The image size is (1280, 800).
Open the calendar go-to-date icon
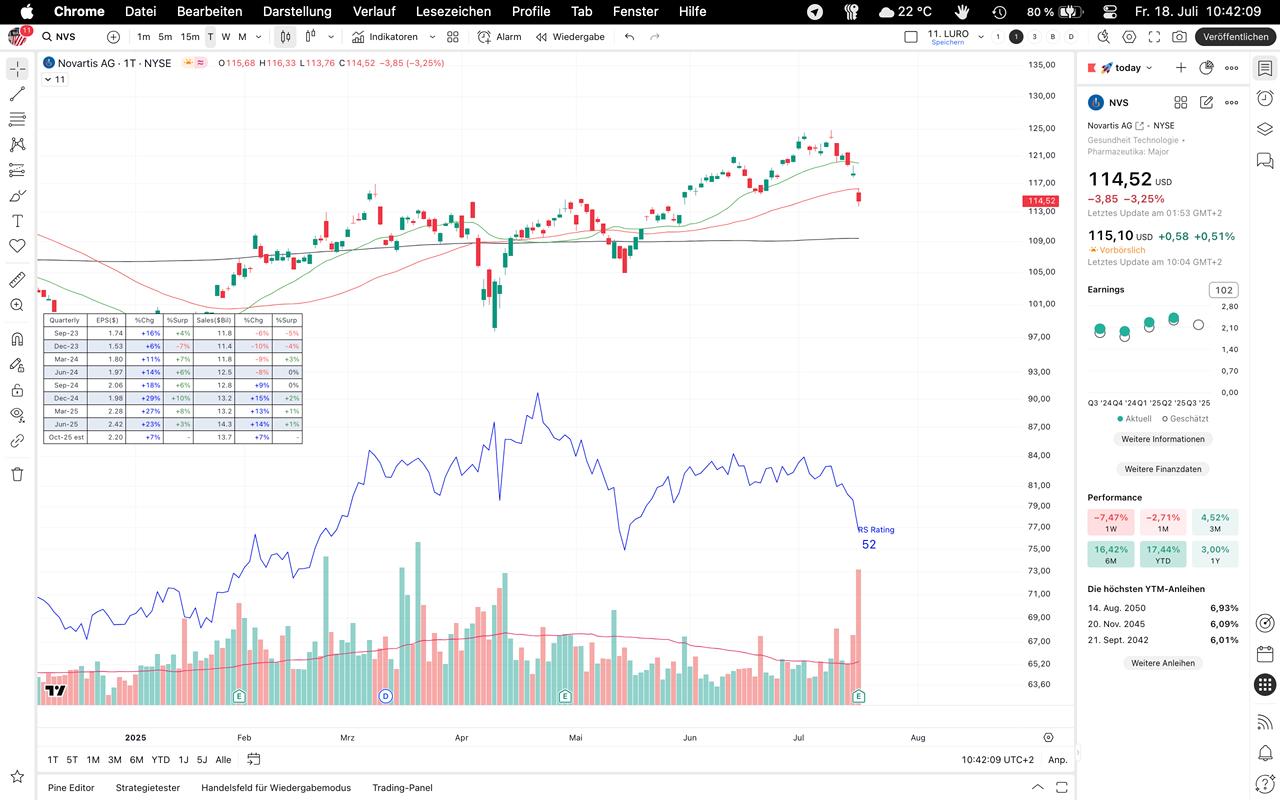tap(254, 759)
